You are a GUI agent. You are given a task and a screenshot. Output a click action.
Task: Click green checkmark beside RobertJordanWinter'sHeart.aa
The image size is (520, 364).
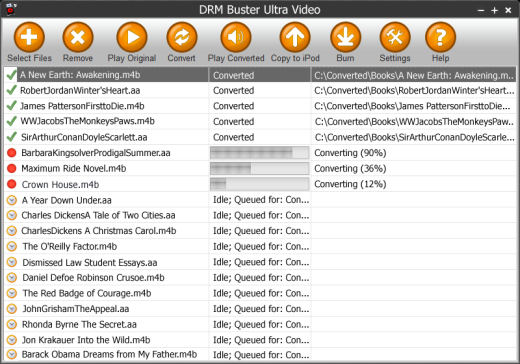(12, 90)
